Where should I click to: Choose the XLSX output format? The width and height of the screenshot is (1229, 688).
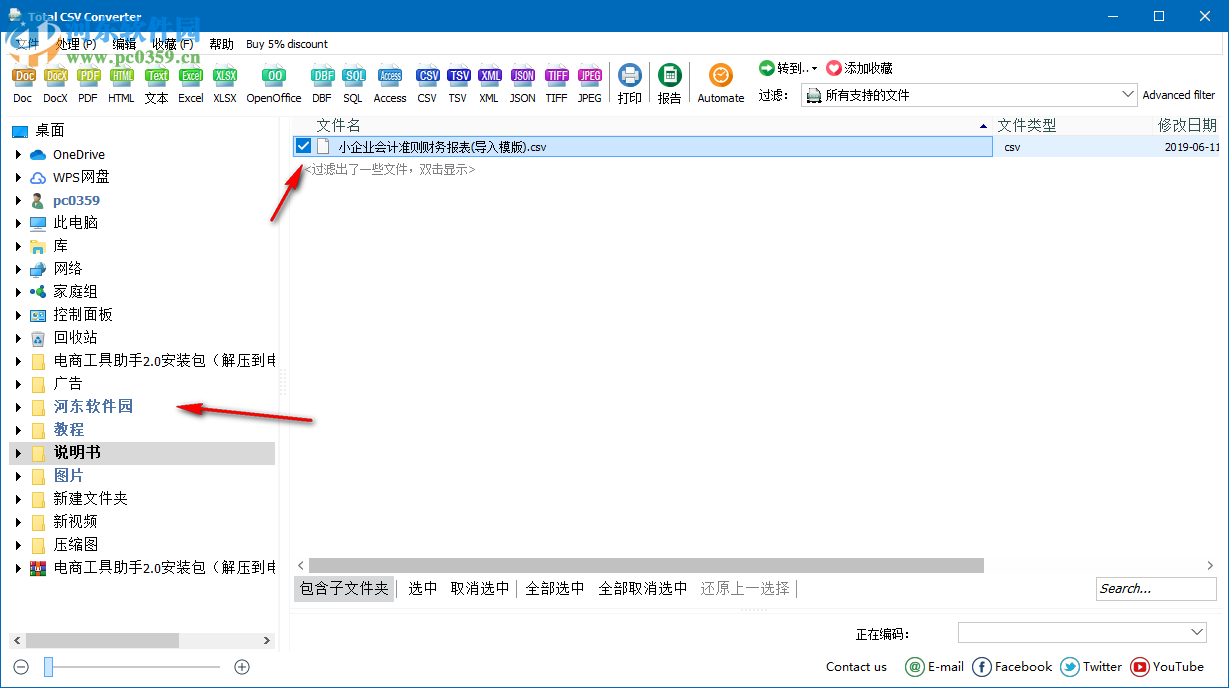225,75
